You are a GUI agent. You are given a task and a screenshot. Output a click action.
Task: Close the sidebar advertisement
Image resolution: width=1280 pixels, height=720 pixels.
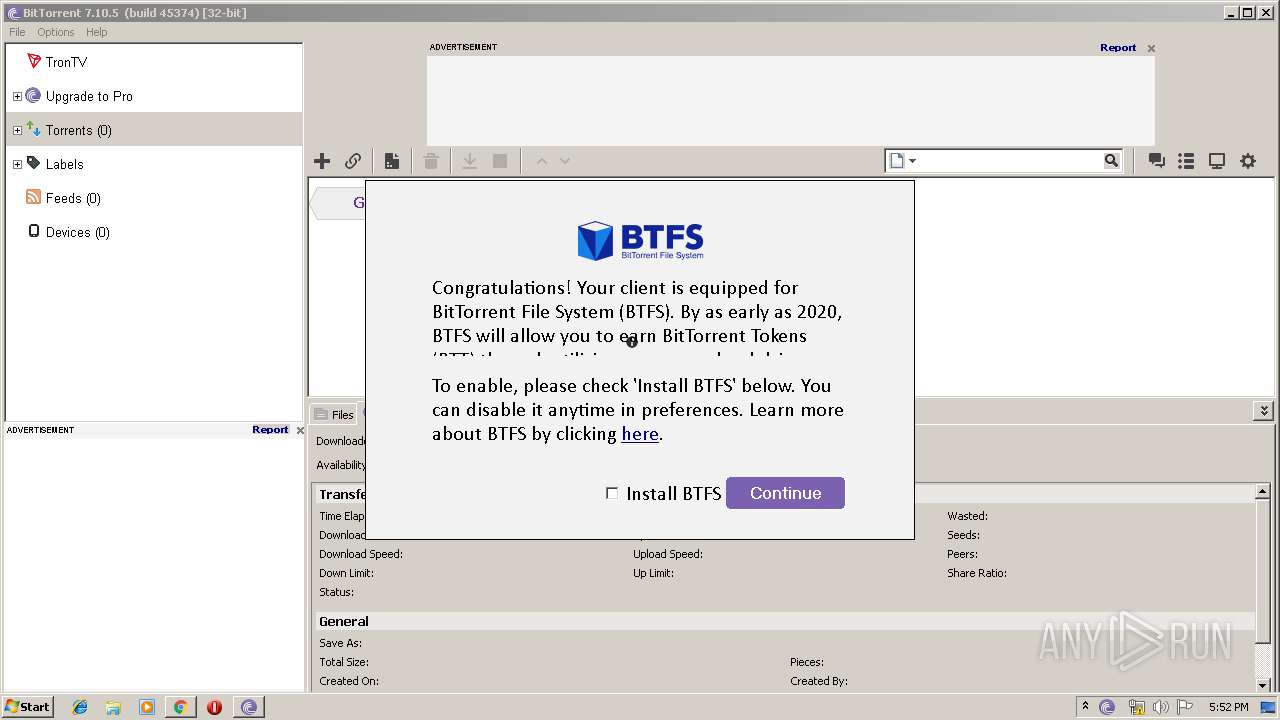300,430
